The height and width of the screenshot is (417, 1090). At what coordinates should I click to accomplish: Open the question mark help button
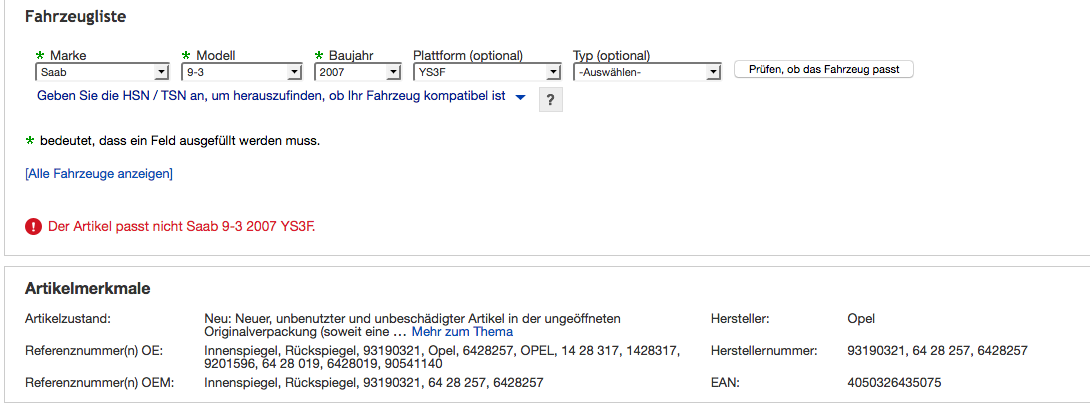(x=551, y=99)
